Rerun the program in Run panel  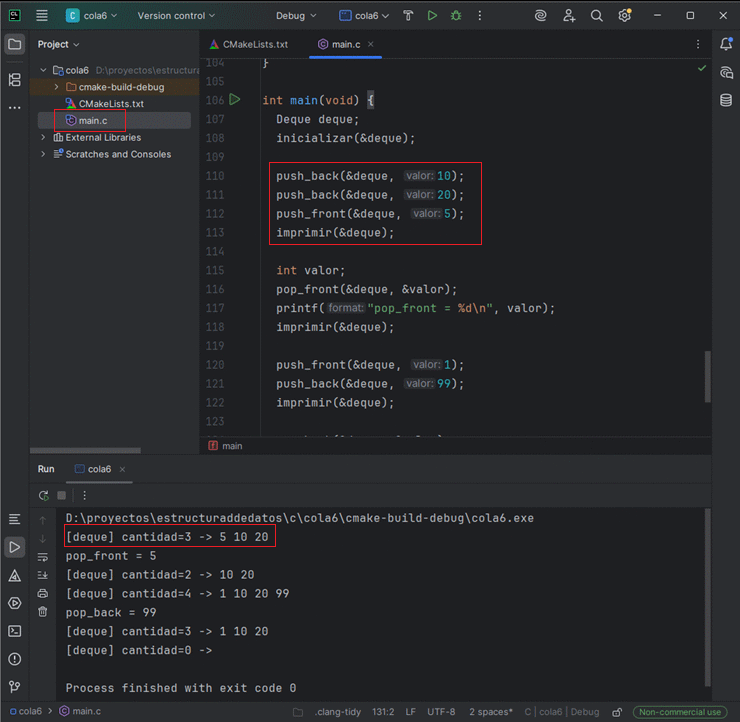43,495
